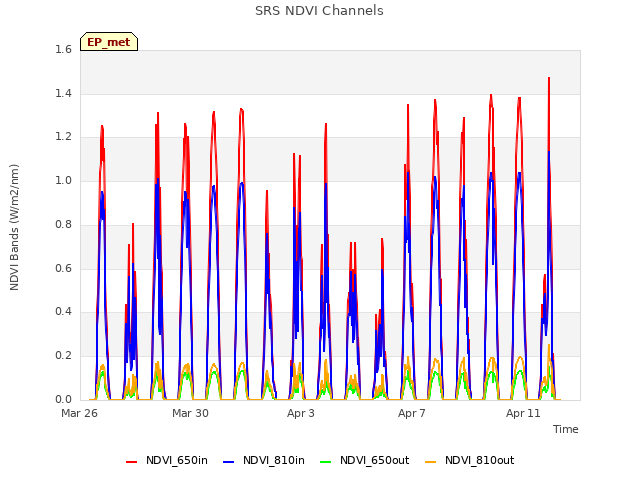Image resolution: width=640 pixels, height=480 pixels.
Task: Click the 0.8 y-axis tick label
Action: point(63,224)
